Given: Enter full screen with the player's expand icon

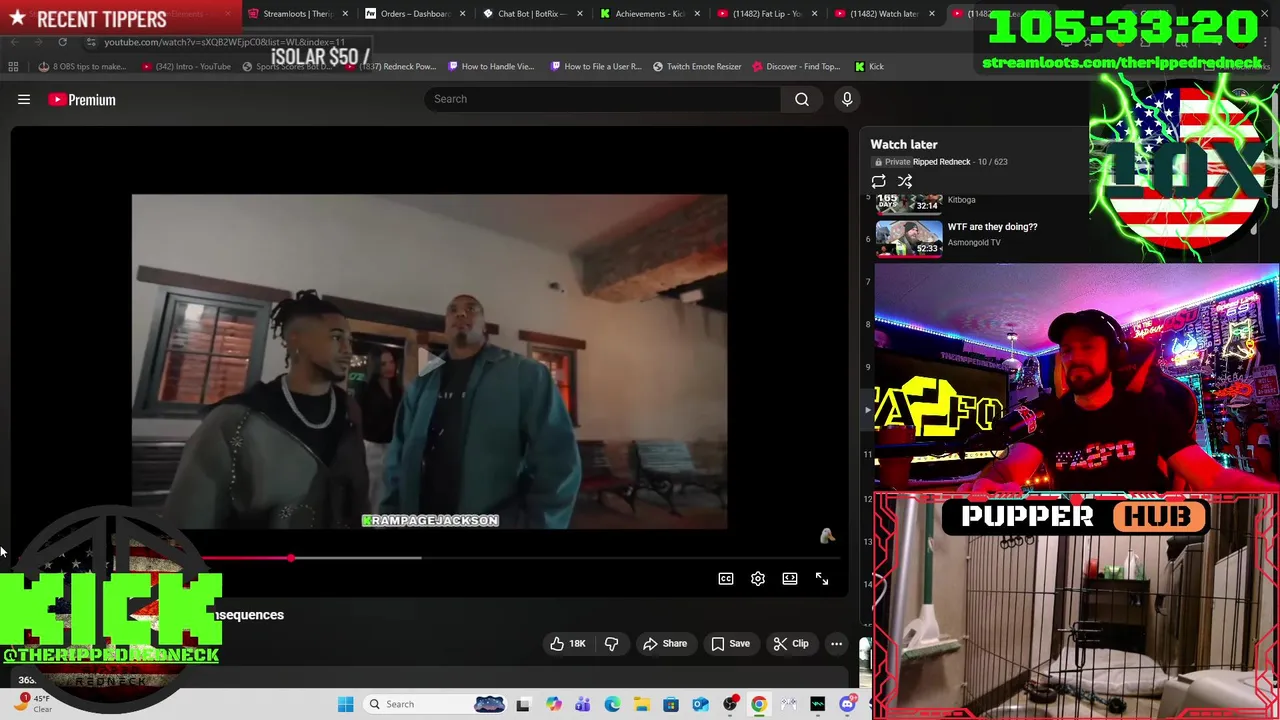Looking at the screenshot, I should 822,578.
